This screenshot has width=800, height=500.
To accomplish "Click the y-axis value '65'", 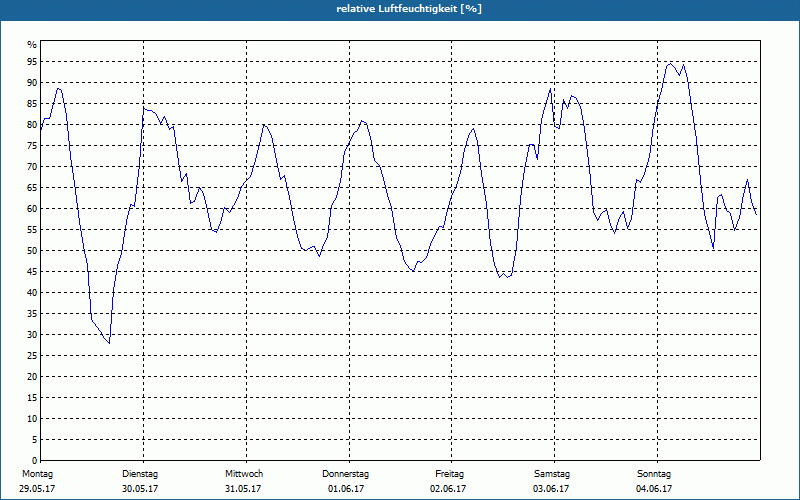I will pos(32,188).
